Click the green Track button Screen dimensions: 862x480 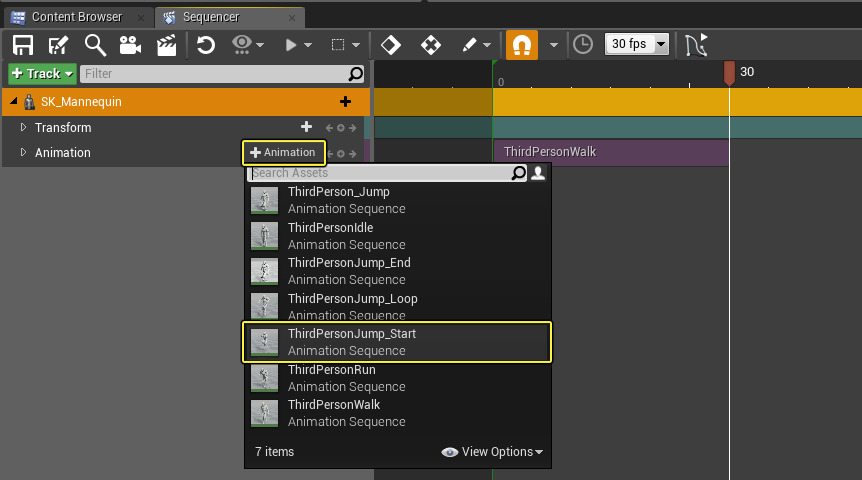pos(41,74)
